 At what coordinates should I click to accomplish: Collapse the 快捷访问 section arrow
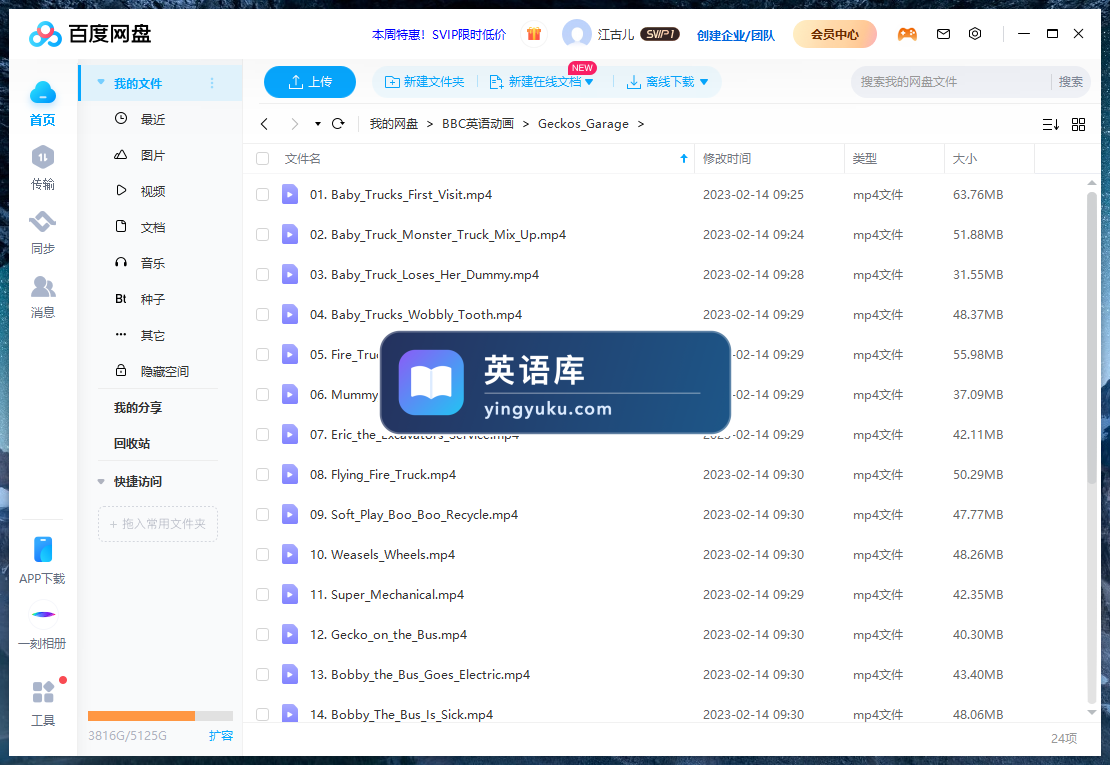(101, 482)
